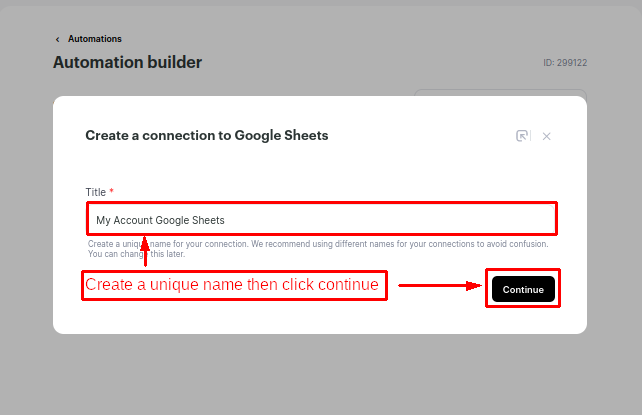The image size is (642, 415).
Task: Click the red 'Create a unique name' annotation
Action: point(232,285)
